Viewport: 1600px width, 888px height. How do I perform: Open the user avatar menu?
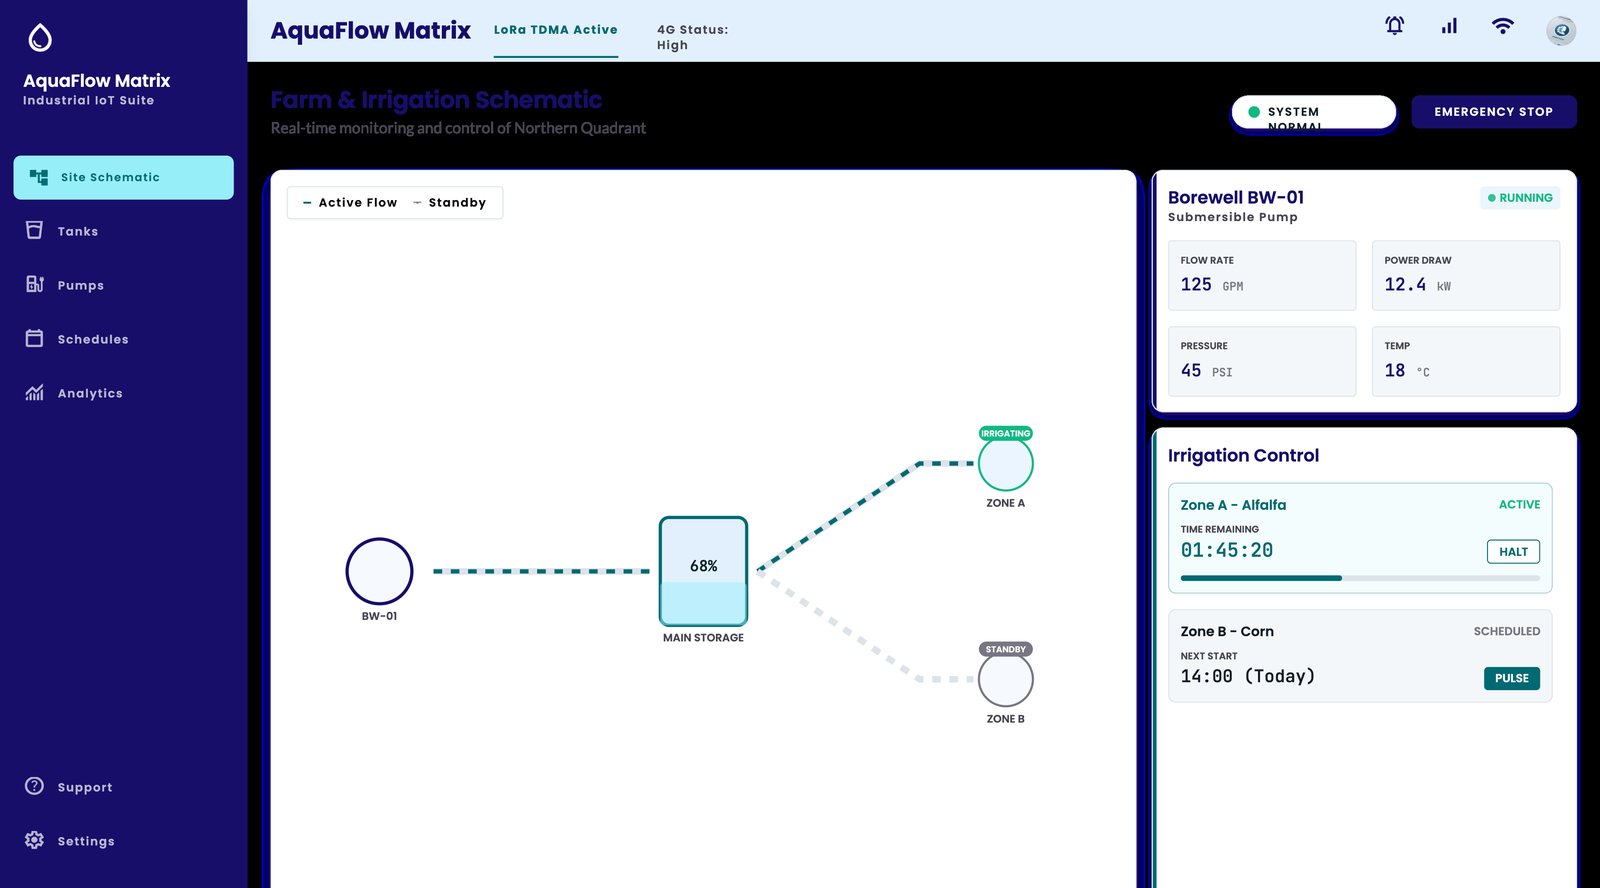tap(1561, 31)
